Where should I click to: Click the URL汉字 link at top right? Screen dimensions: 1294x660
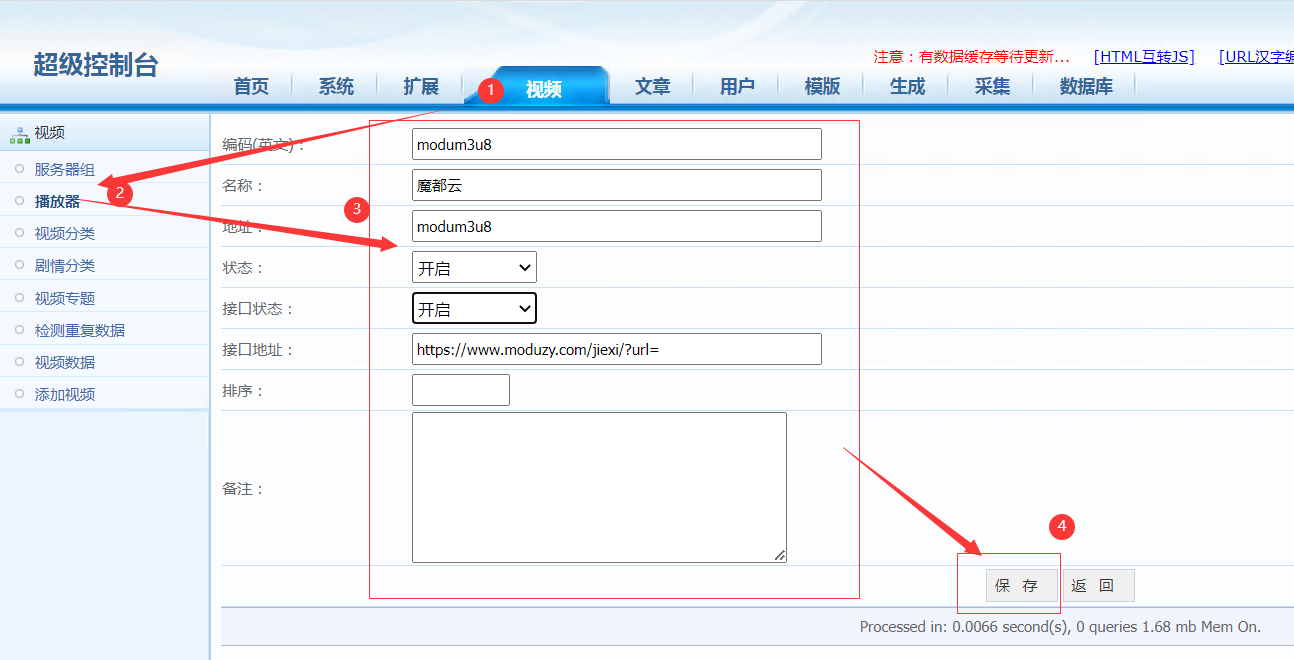[1256, 57]
